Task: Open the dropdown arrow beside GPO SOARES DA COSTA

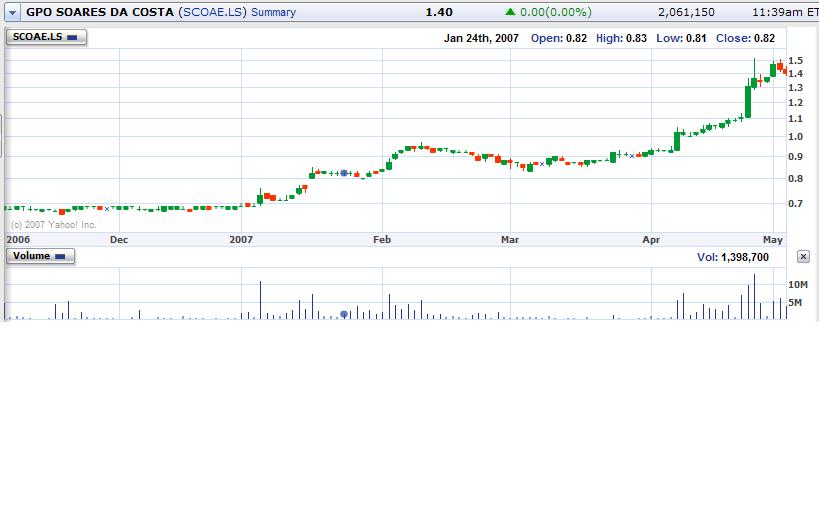Action: (x=13, y=13)
